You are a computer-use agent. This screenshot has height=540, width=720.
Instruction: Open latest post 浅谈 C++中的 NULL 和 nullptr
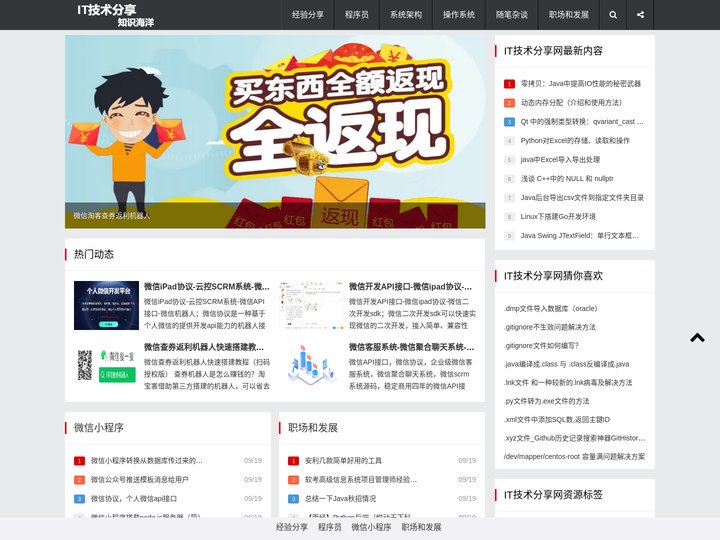pyautogui.click(x=567, y=179)
